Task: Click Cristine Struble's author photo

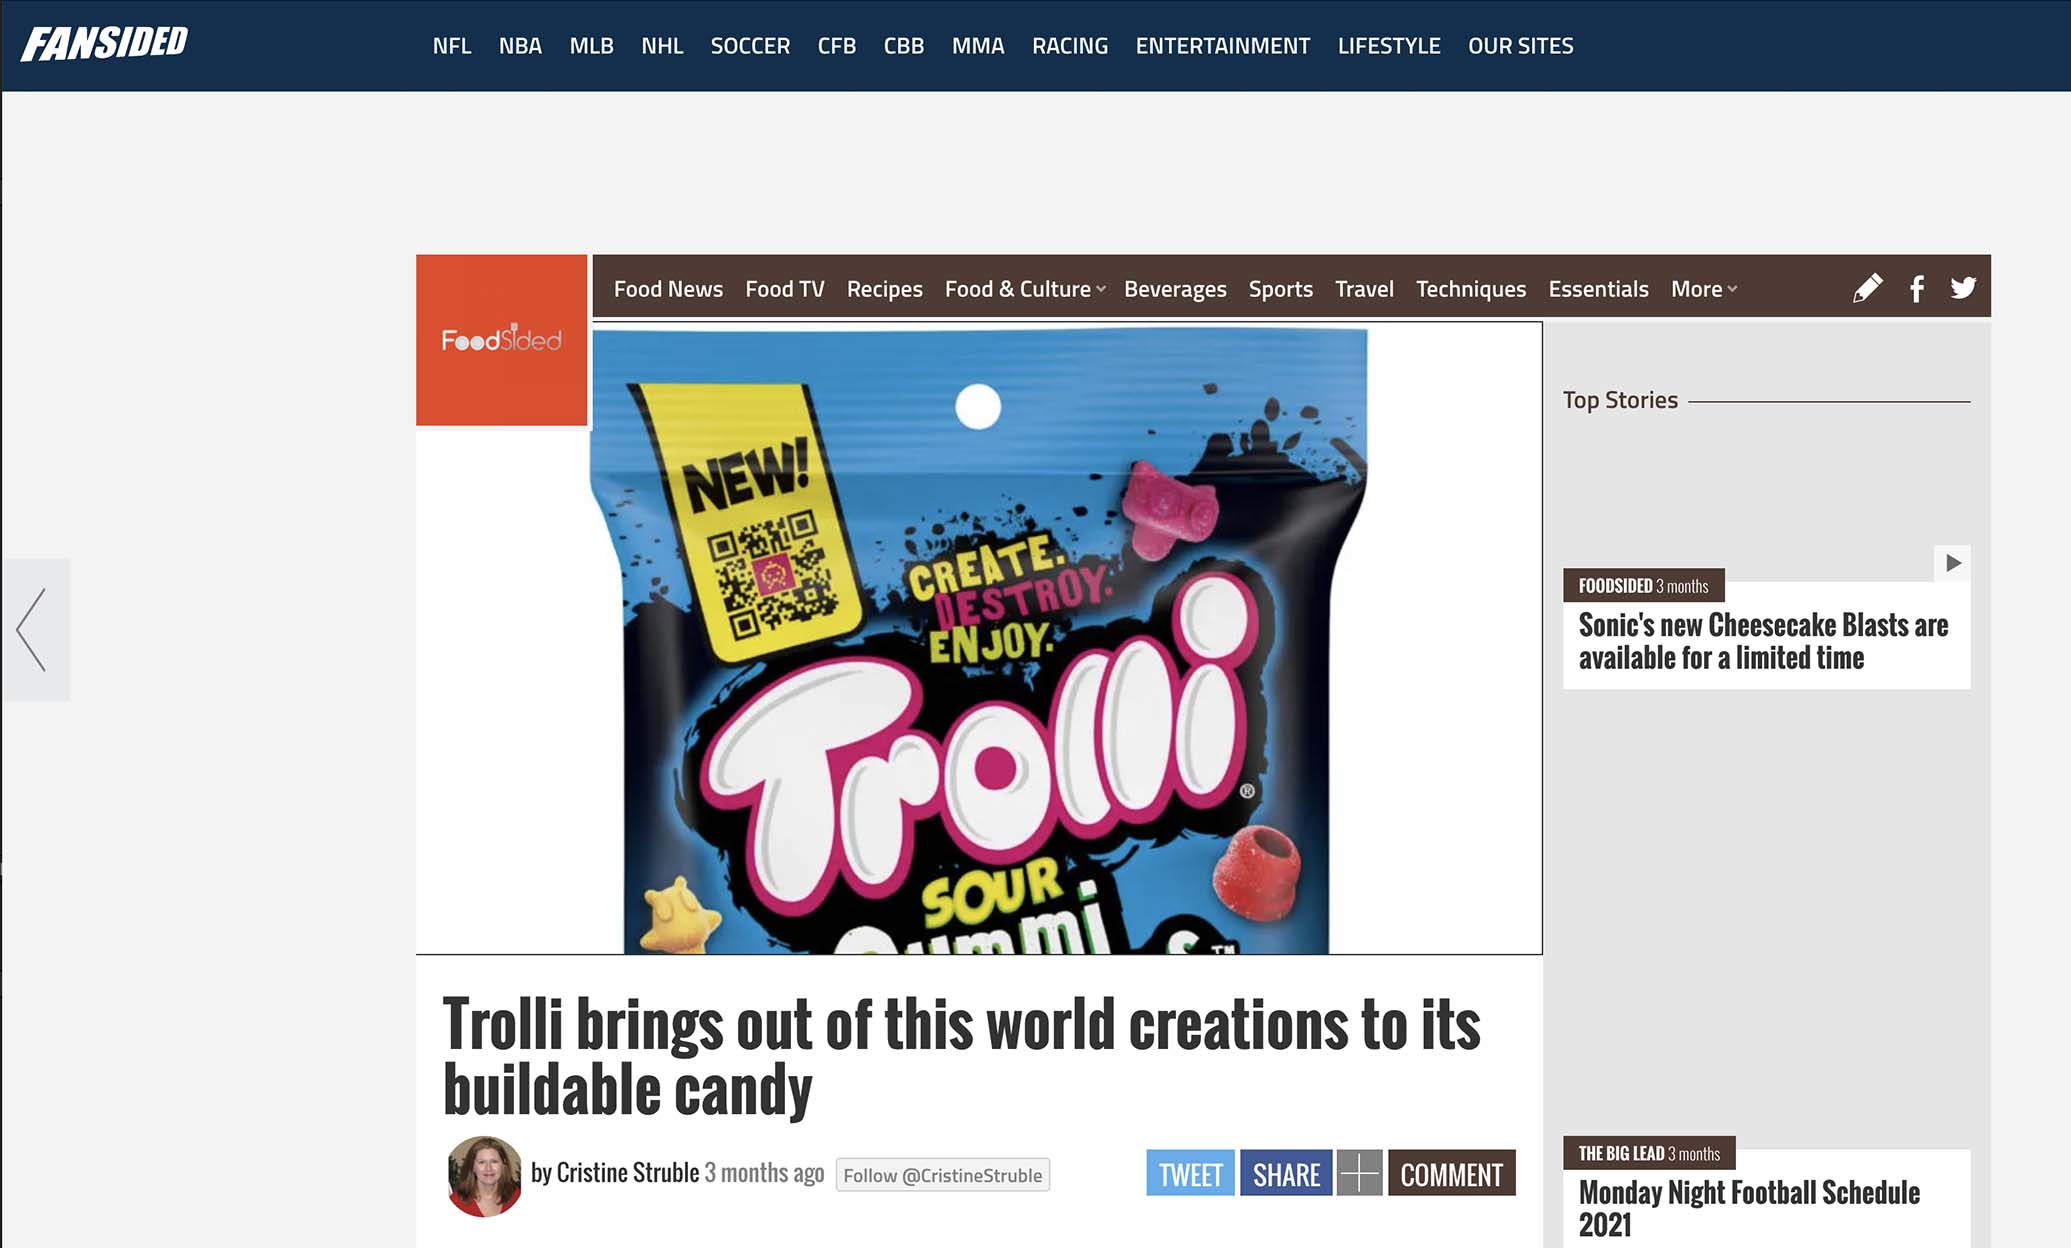Action: click(x=485, y=1175)
